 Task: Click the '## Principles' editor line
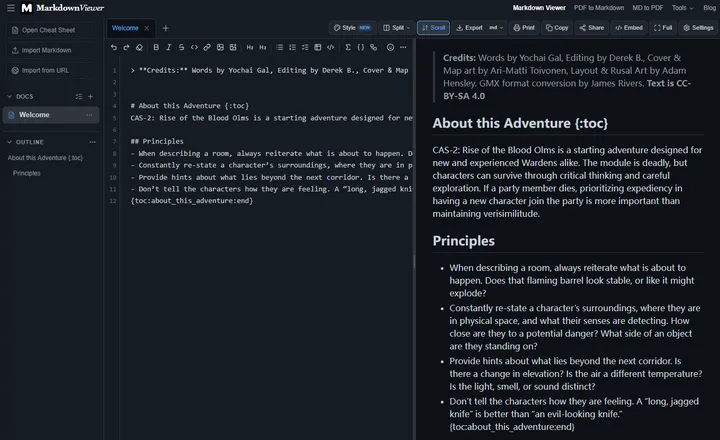157,141
